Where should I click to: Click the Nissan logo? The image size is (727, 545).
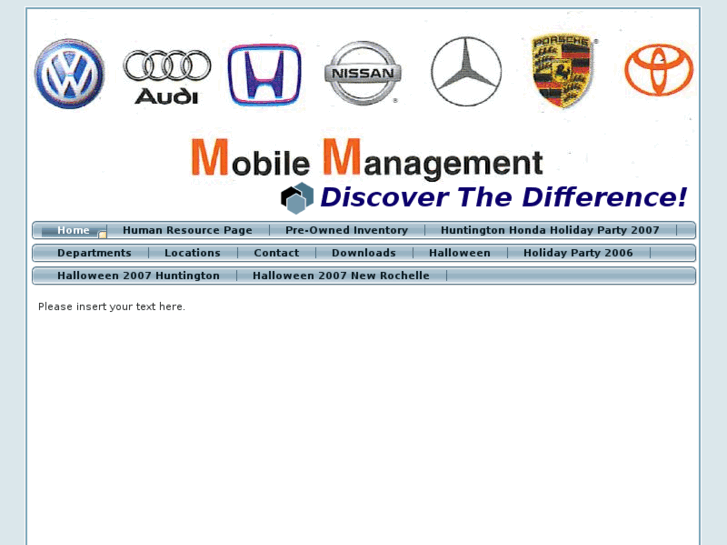click(363, 73)
